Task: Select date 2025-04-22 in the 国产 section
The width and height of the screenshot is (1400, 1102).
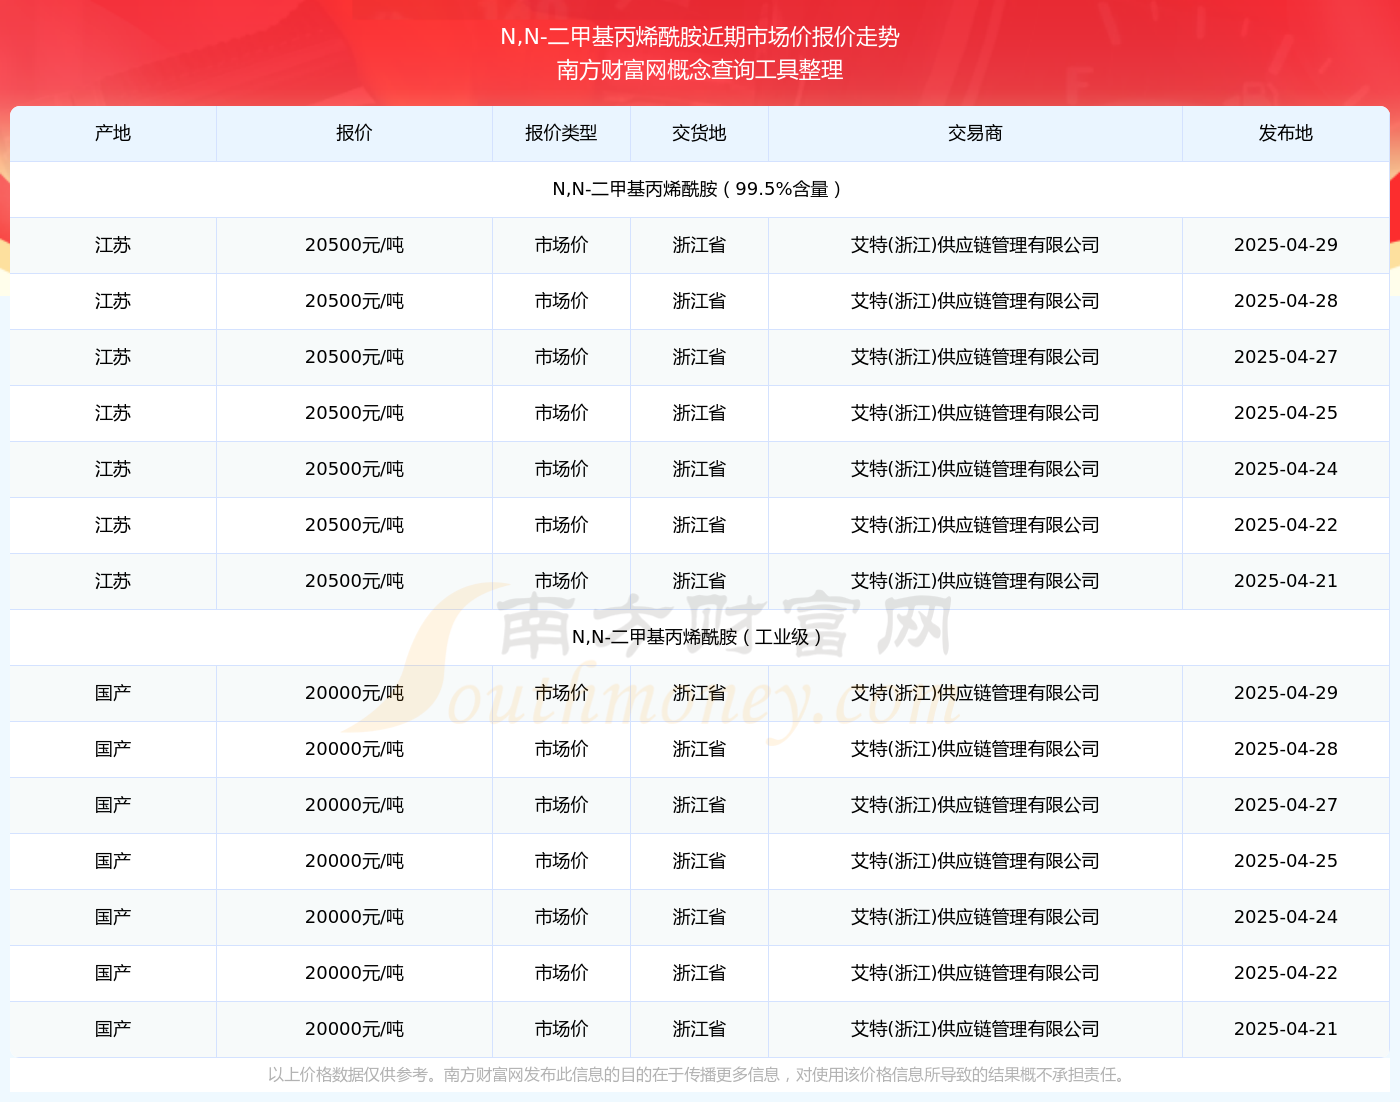Action: pos(1286,973)
